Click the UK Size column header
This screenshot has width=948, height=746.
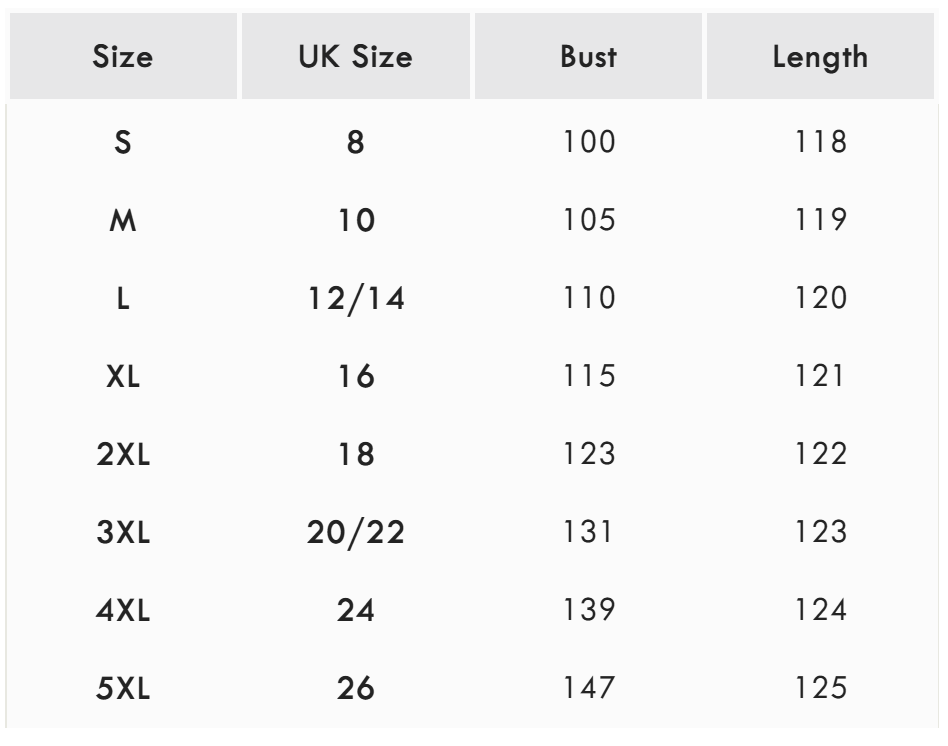(356, 57)
